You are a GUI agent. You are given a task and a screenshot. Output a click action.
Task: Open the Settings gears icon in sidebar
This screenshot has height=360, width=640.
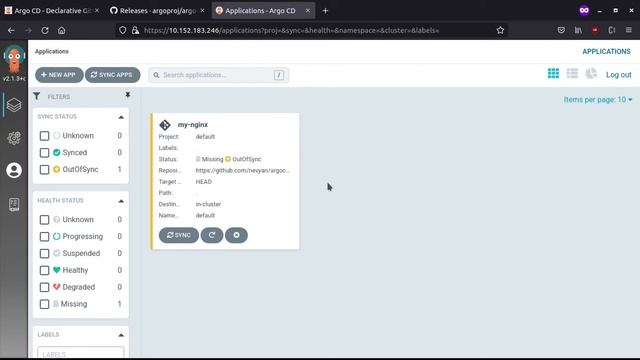(x=14, y=138)
